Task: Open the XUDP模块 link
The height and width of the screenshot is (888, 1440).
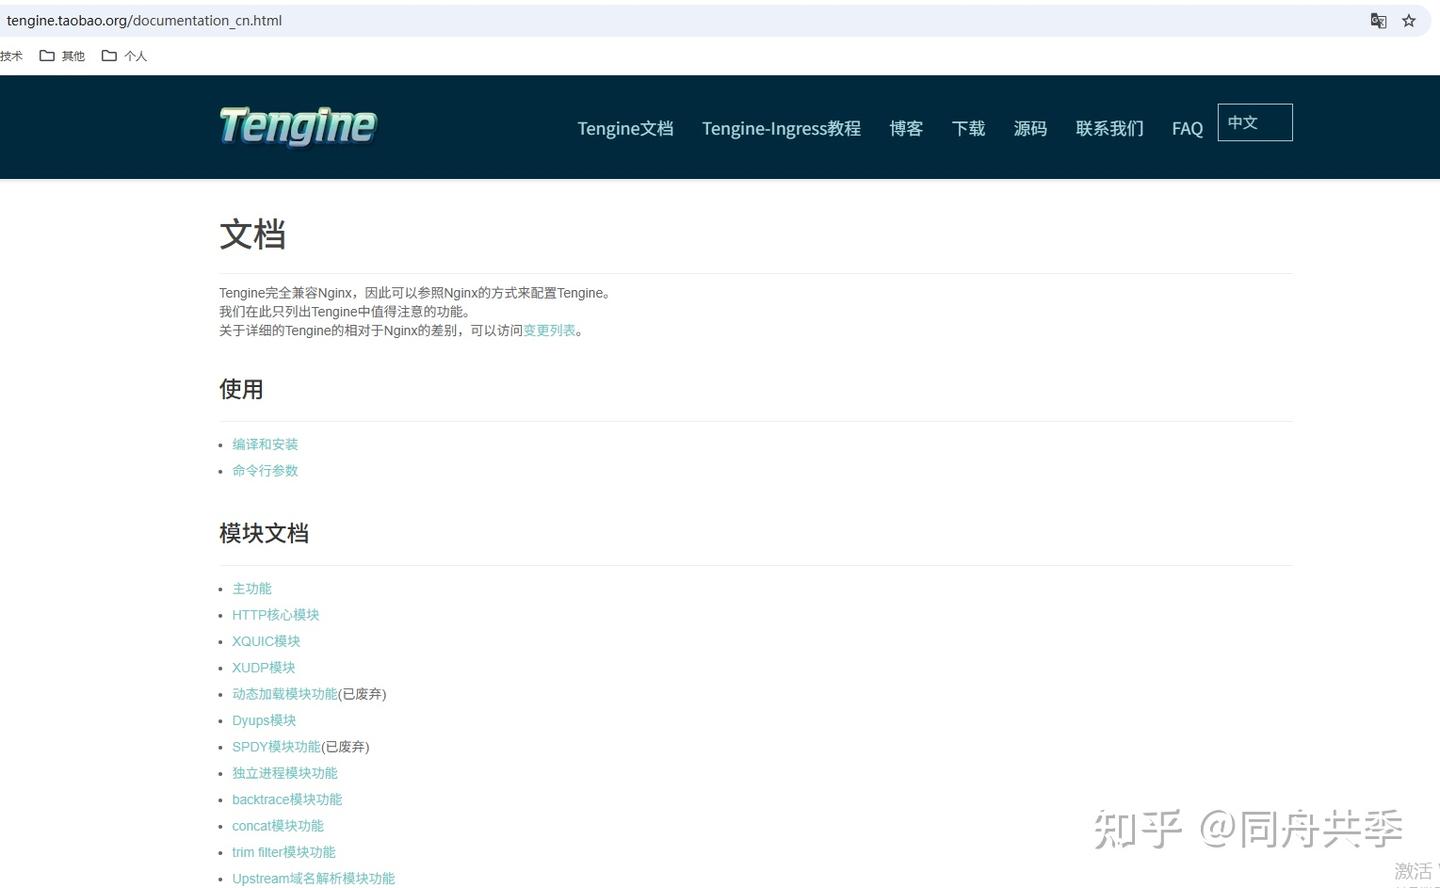Action: (264, 668)
